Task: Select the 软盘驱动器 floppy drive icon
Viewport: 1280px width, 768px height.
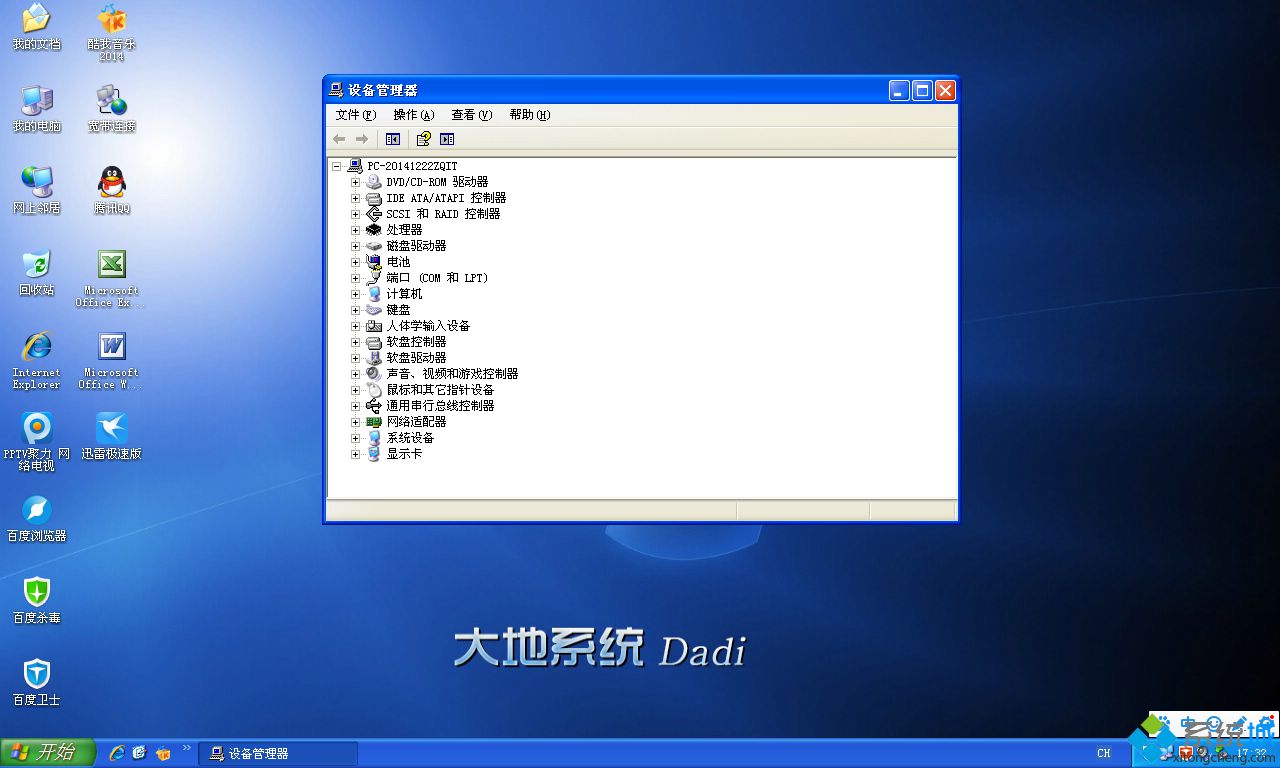Action: tap(374, 358)
